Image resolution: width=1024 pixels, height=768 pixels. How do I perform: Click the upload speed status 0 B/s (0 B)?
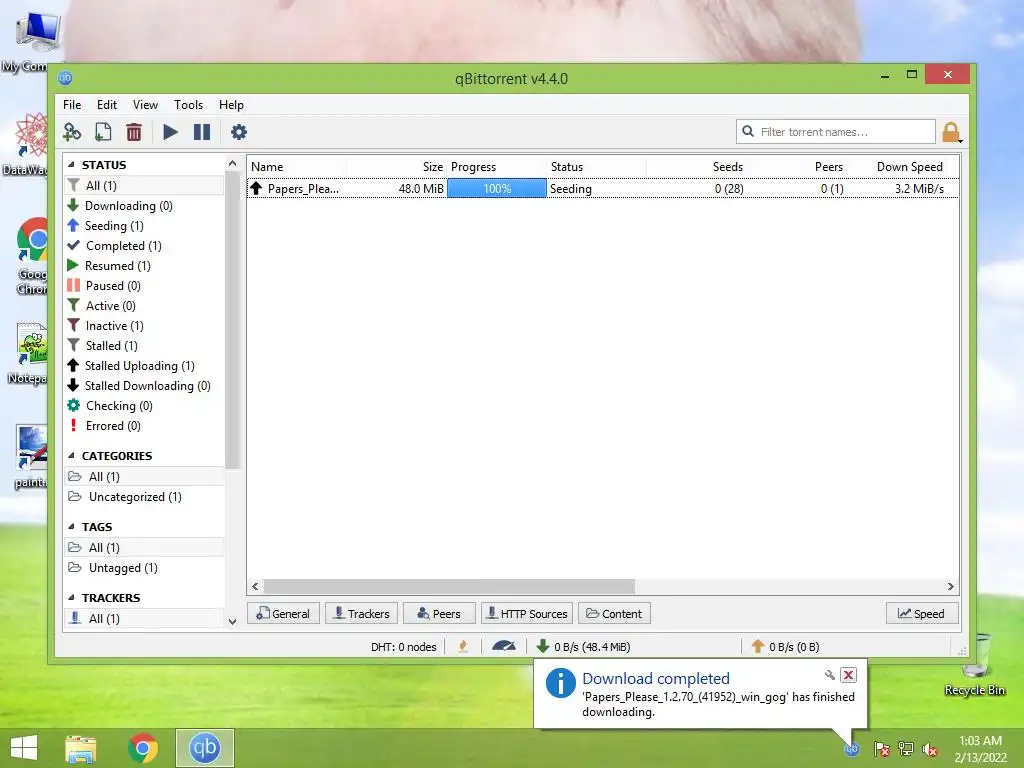pyautogui.click(x=786, y=647)
